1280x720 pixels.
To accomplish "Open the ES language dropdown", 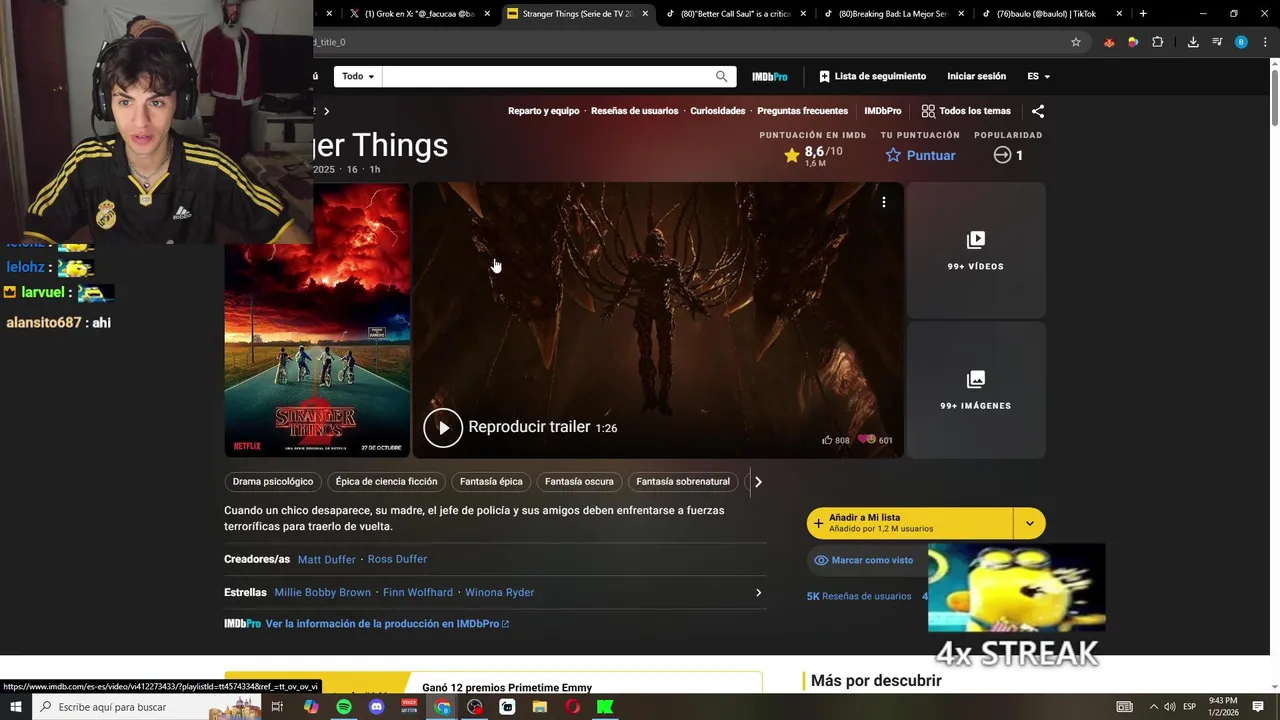I will coord(1038,77).
